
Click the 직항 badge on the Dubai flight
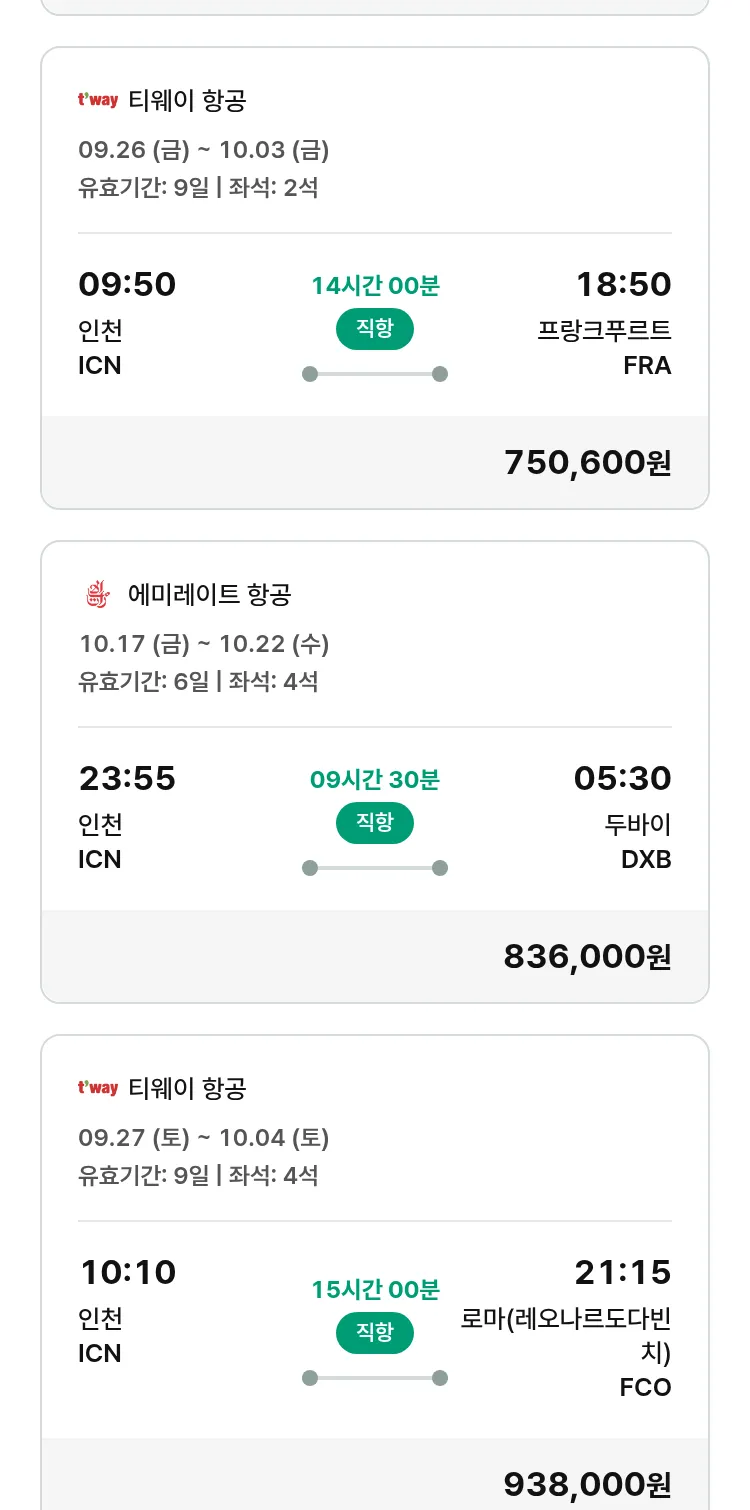[375, 823]
